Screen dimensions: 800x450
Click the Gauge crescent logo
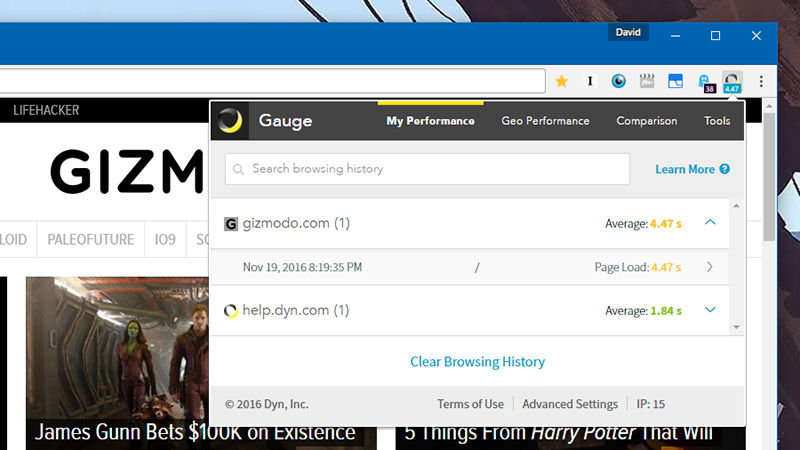[230, 121]
